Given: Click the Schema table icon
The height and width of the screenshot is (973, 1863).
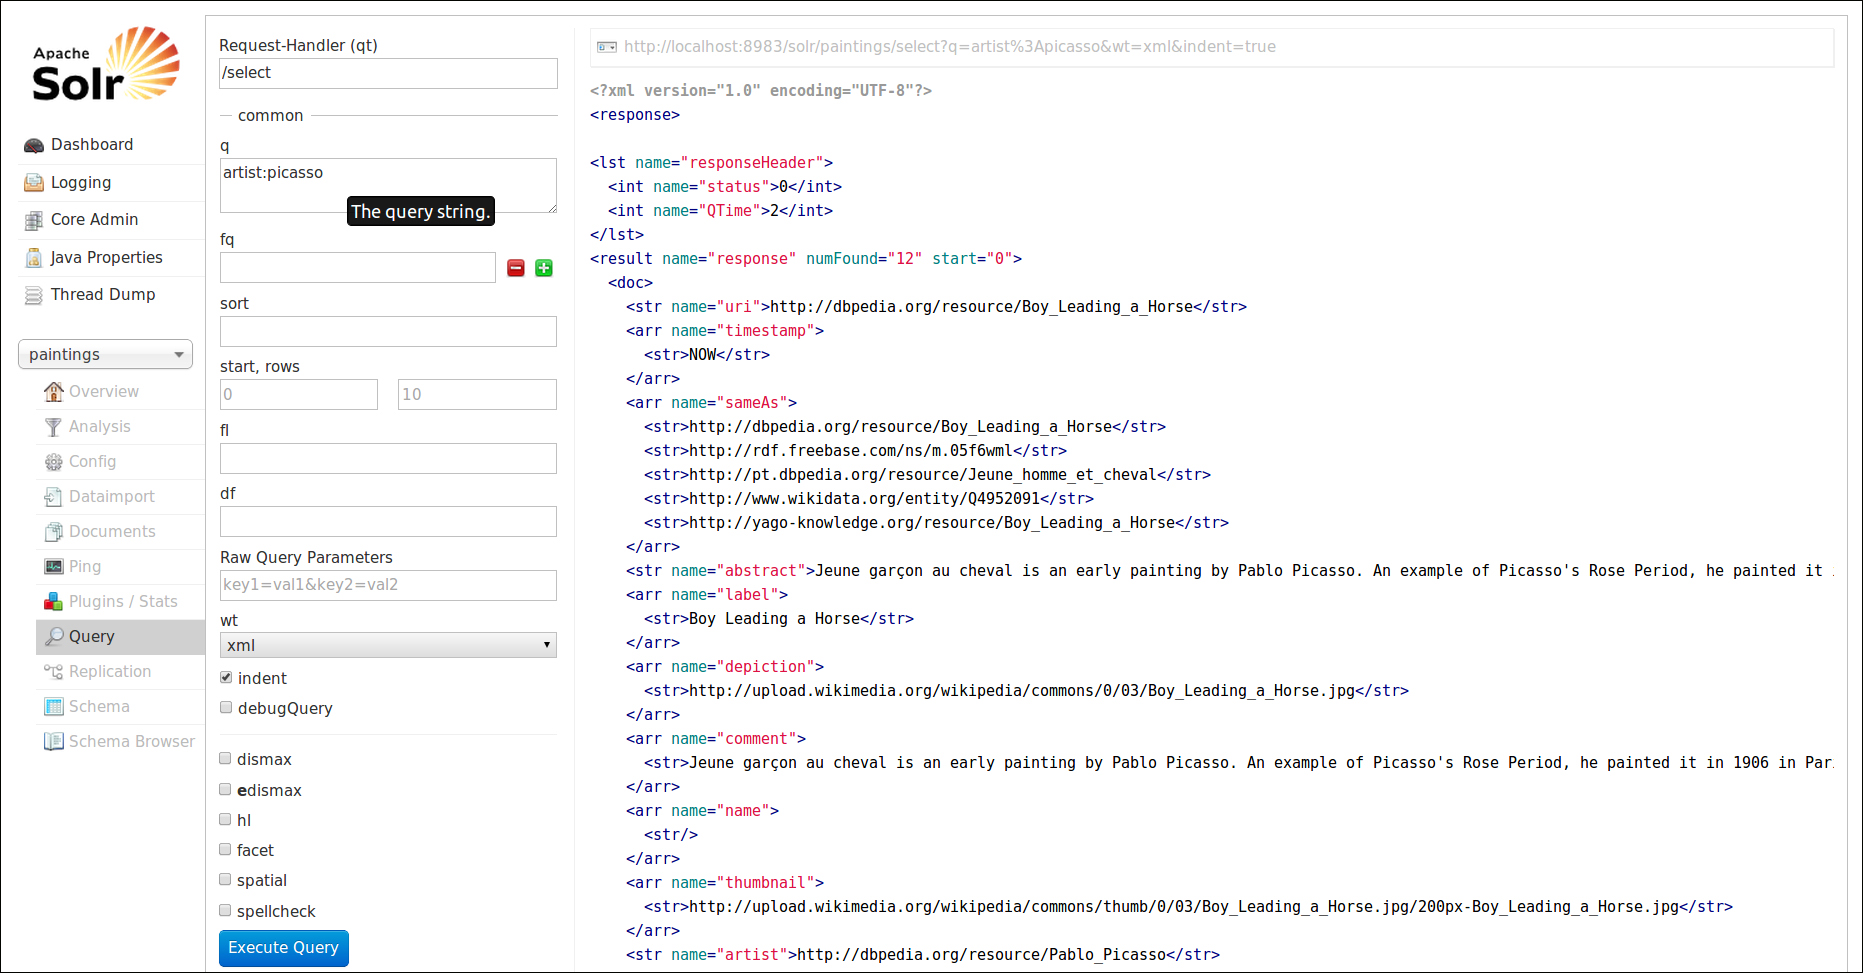Looking at the screenshot, I should pos(54,707).
